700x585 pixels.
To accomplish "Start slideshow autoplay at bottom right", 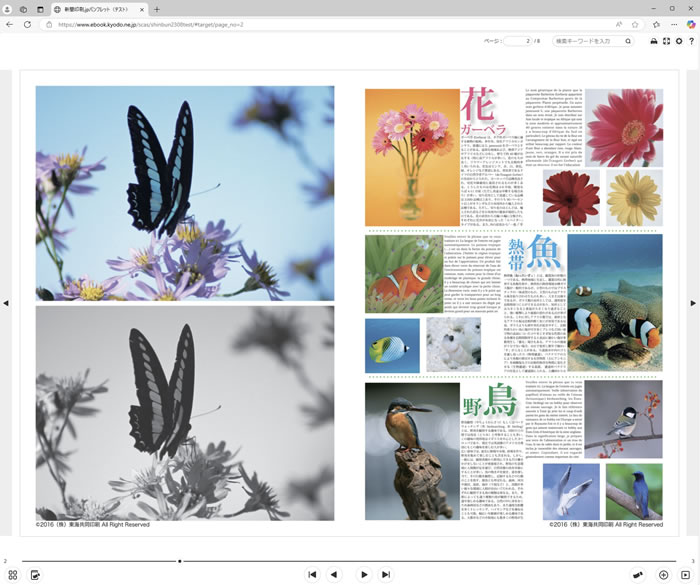I will [686, 575].
